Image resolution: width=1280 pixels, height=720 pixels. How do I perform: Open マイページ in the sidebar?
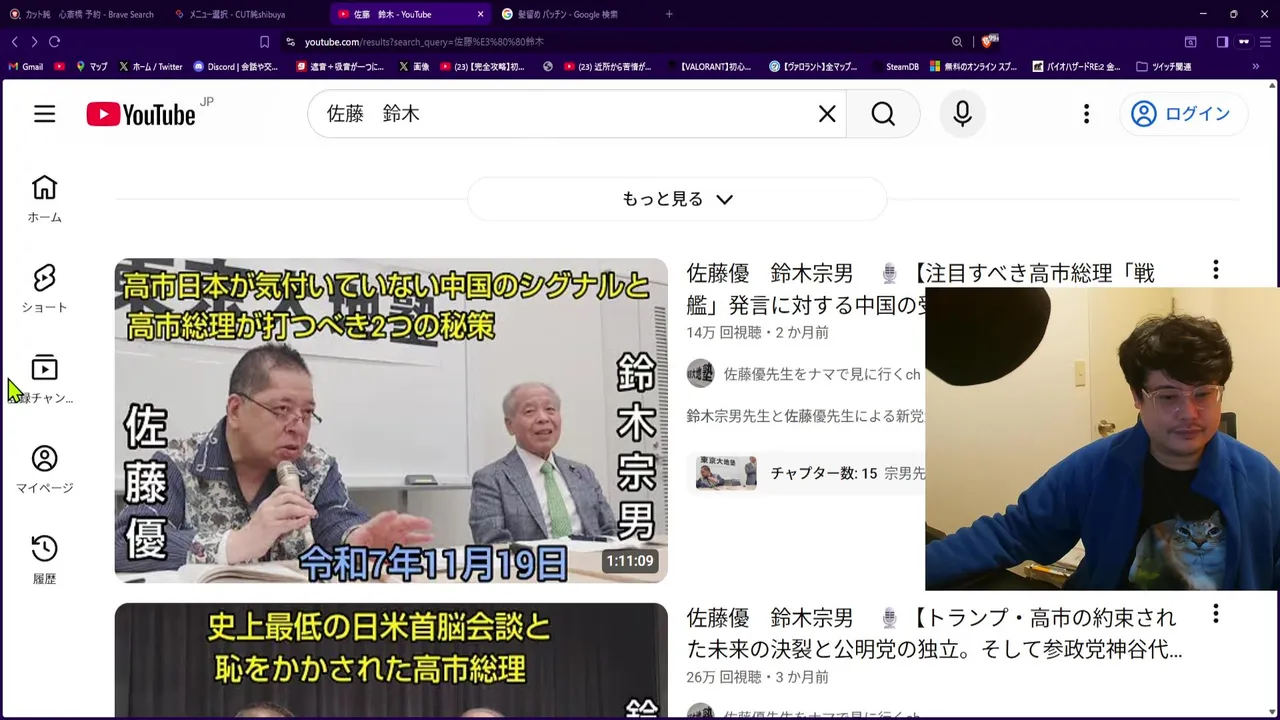coord(44,470)
